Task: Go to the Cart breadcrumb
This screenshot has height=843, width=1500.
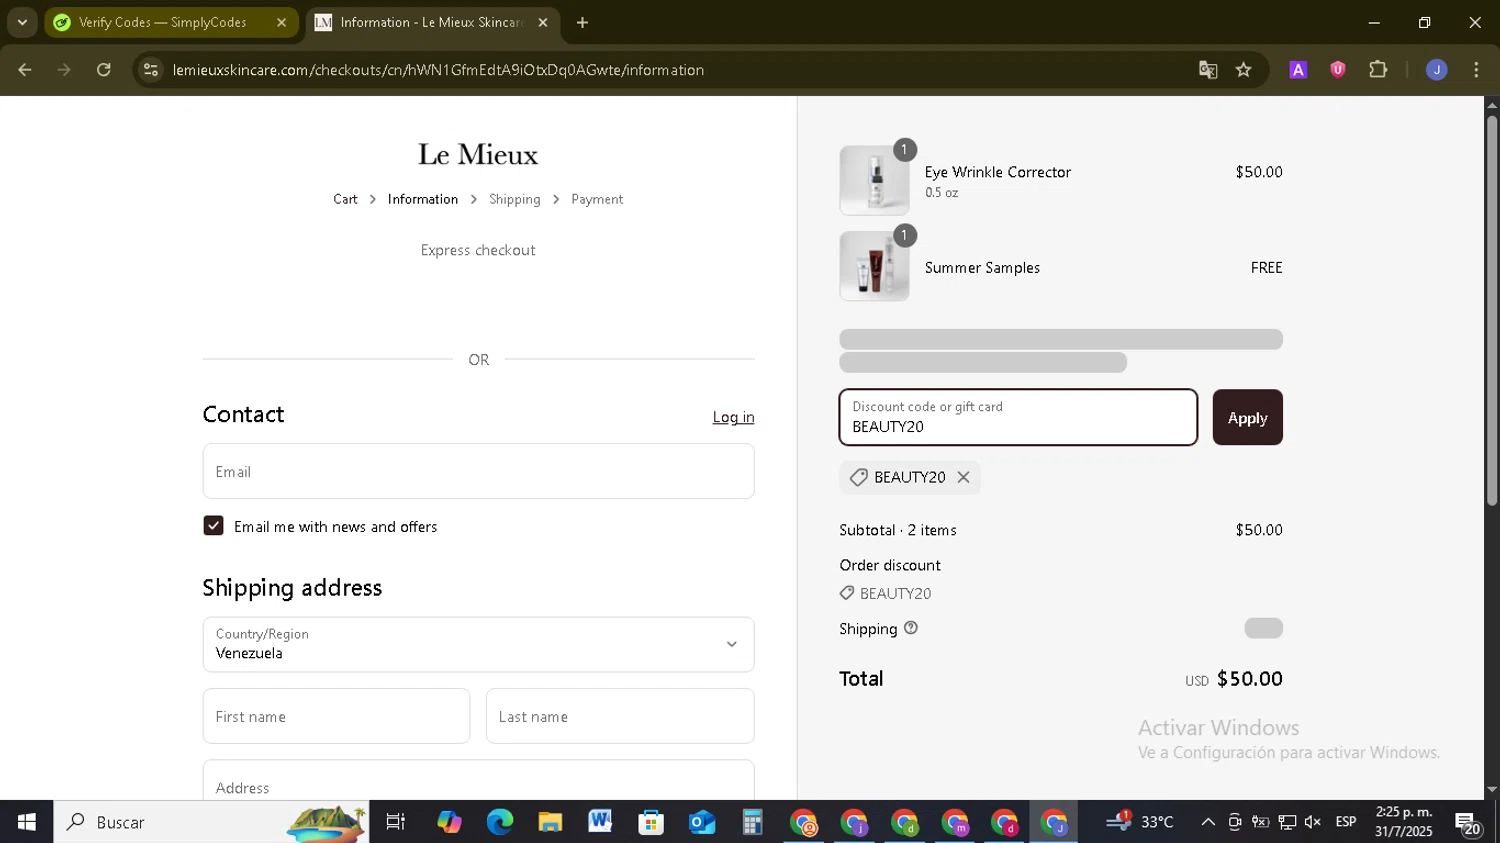Action: [x=345, y=199]
